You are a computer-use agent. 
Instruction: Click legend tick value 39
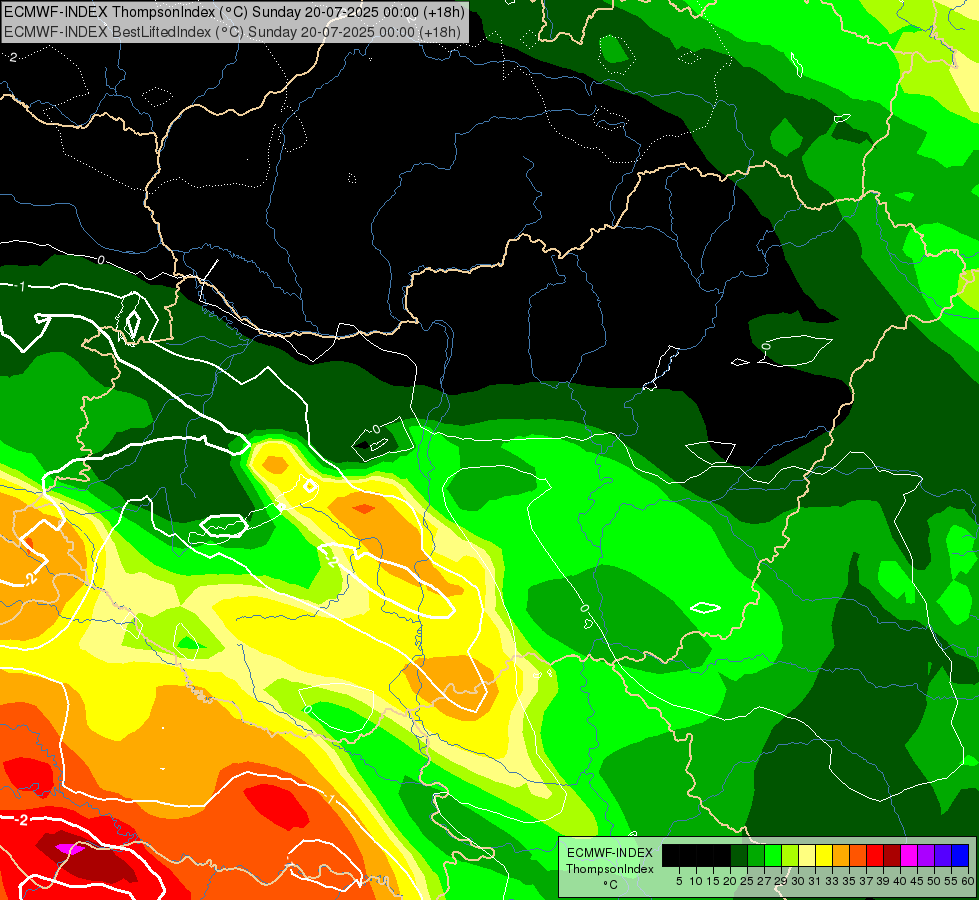pyautogui.click(x=883, y=881)
